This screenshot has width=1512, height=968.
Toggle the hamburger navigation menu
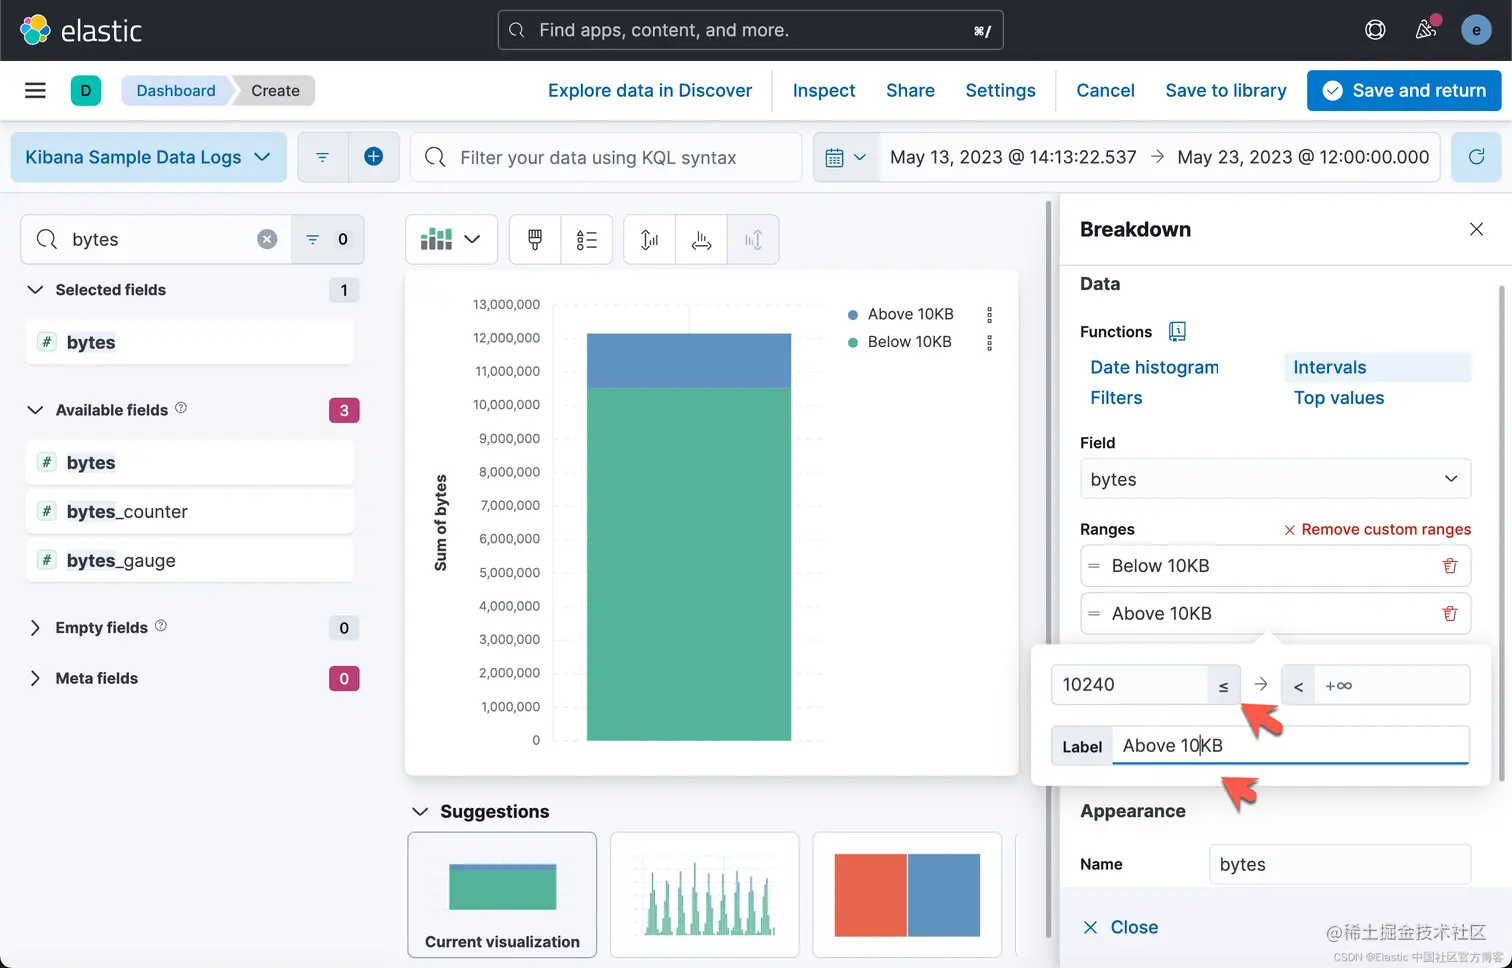[35, 91]
